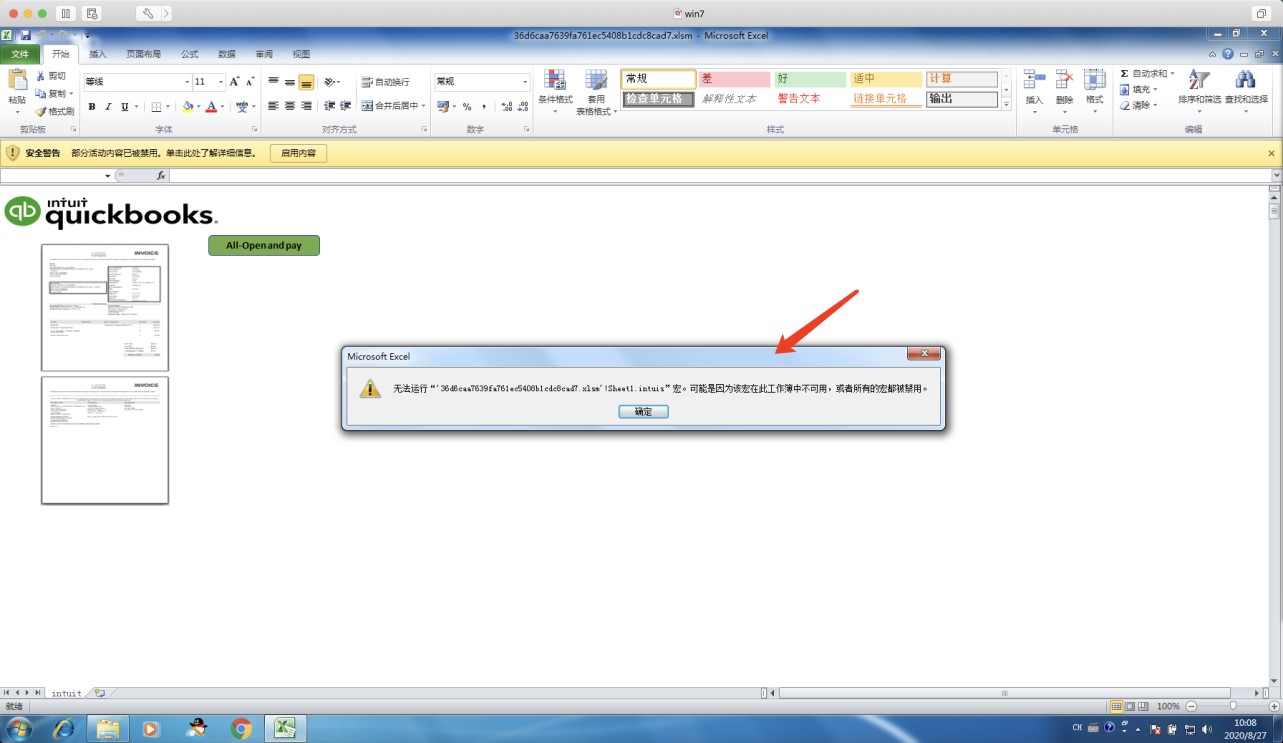Switch to the Insert (插入) tab
Screen dimensions: 1283x743
pyautogui.click(x=98, y=54)
